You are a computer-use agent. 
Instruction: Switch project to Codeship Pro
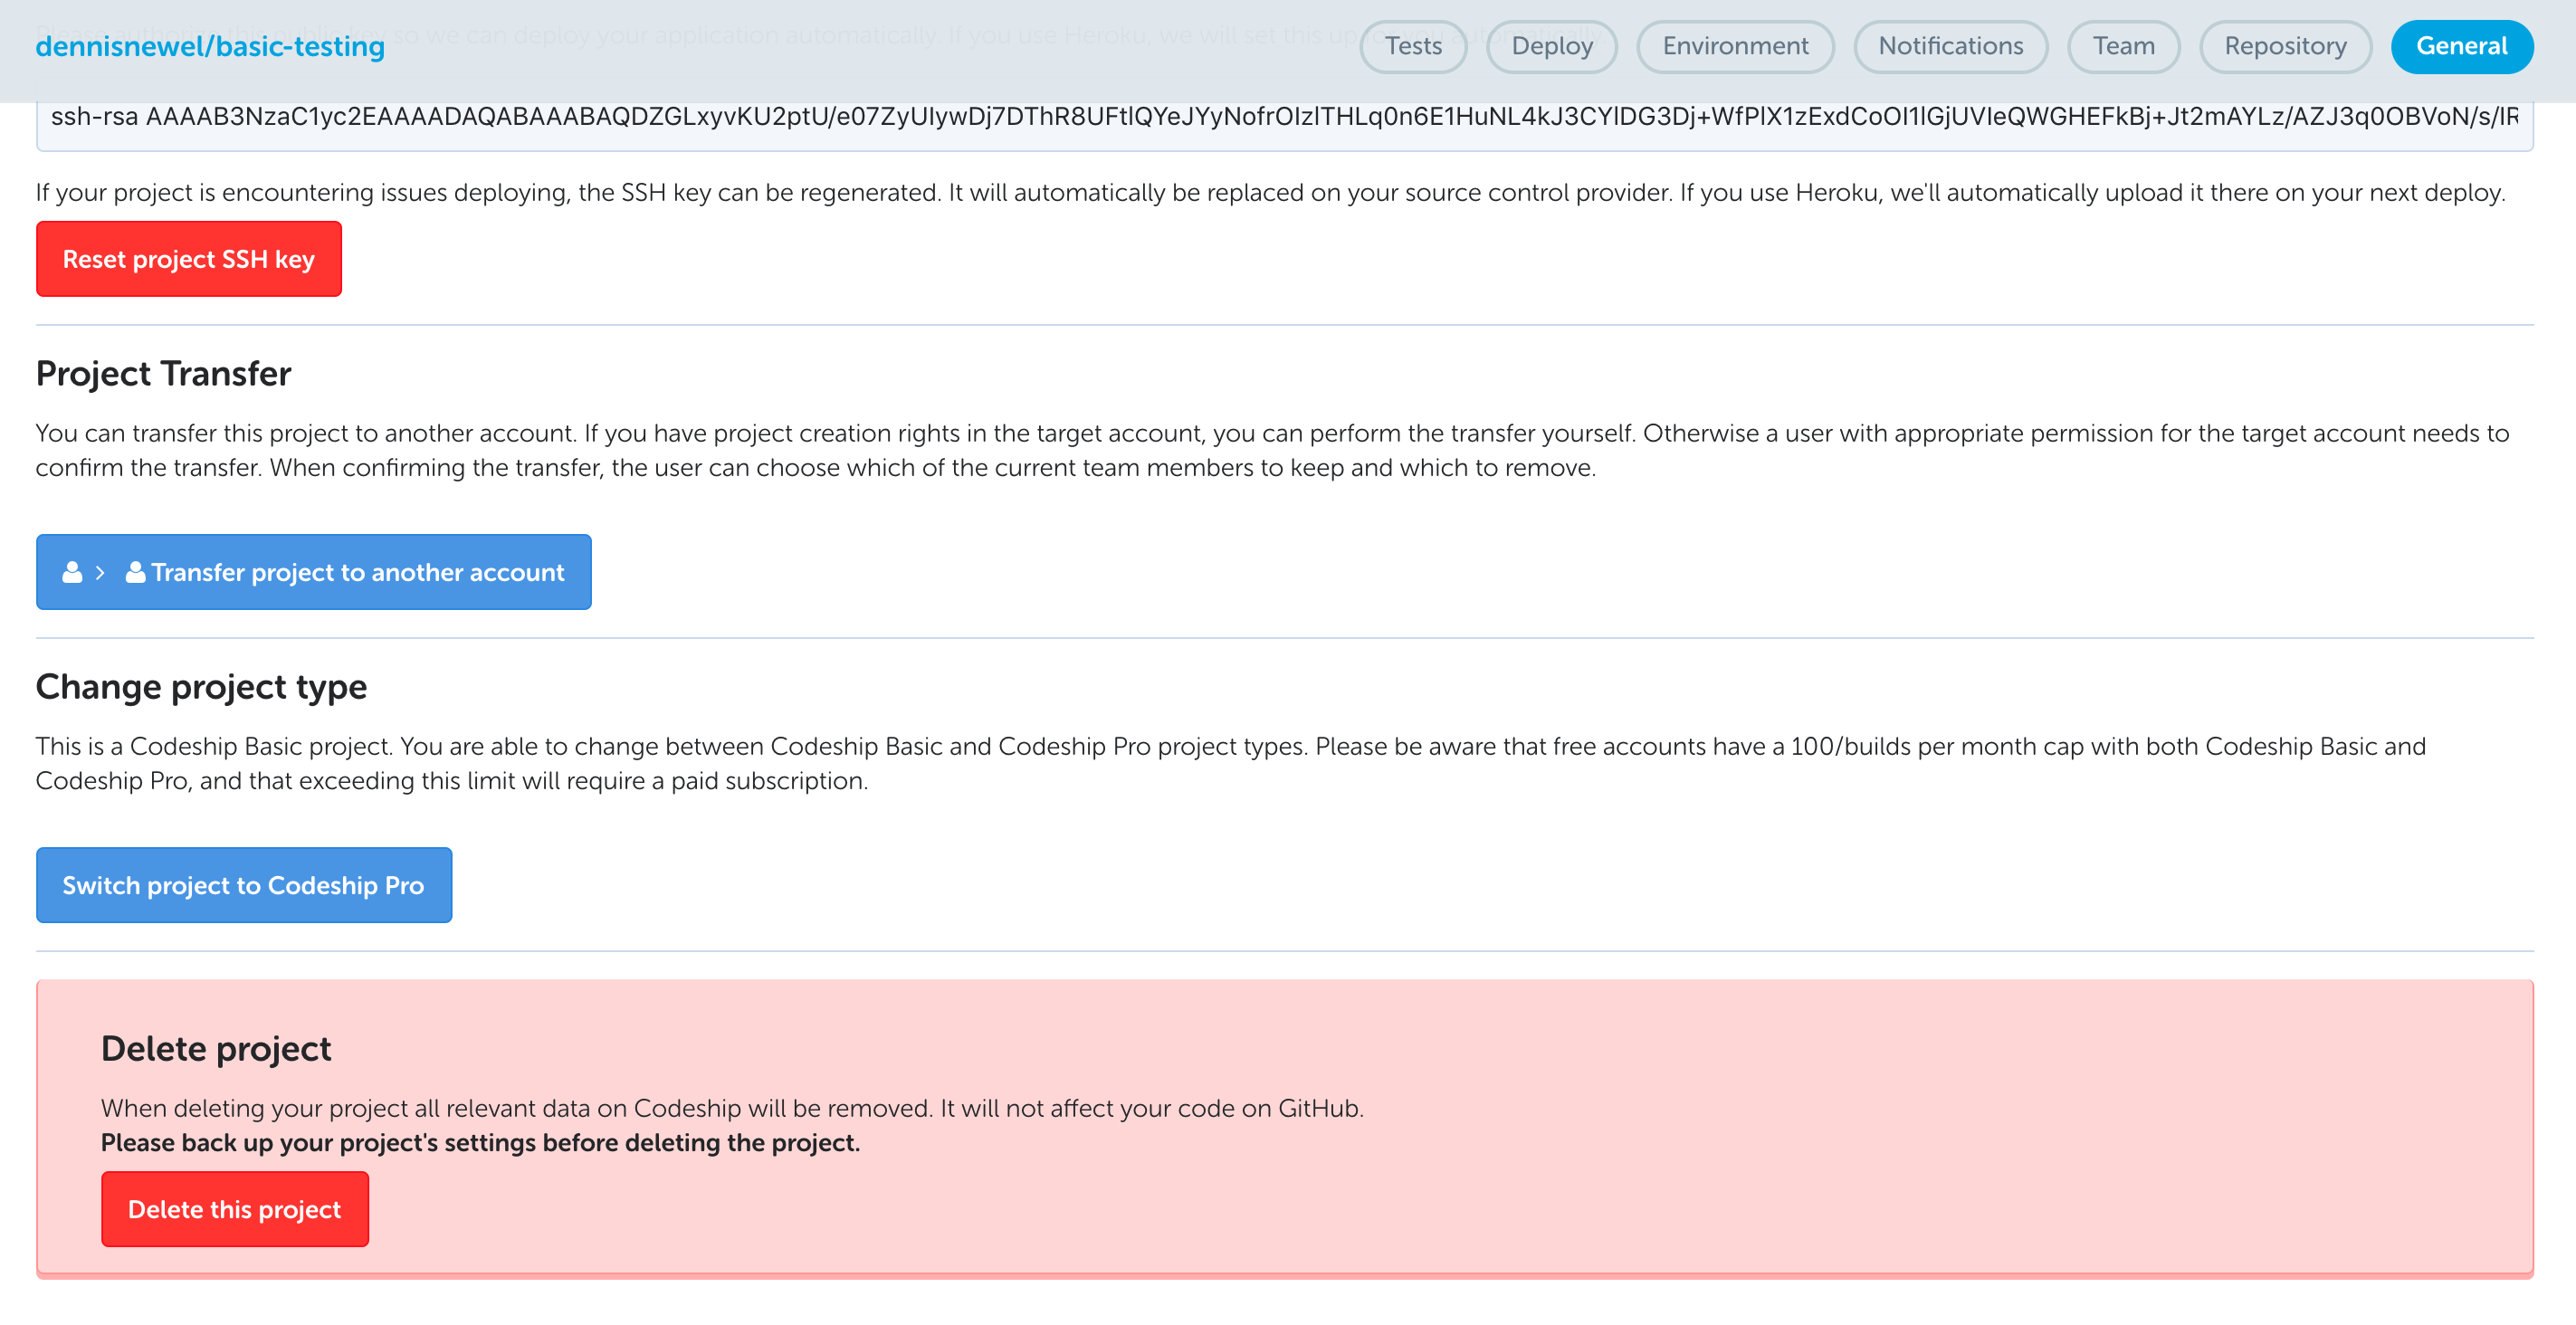click(245, 884)
